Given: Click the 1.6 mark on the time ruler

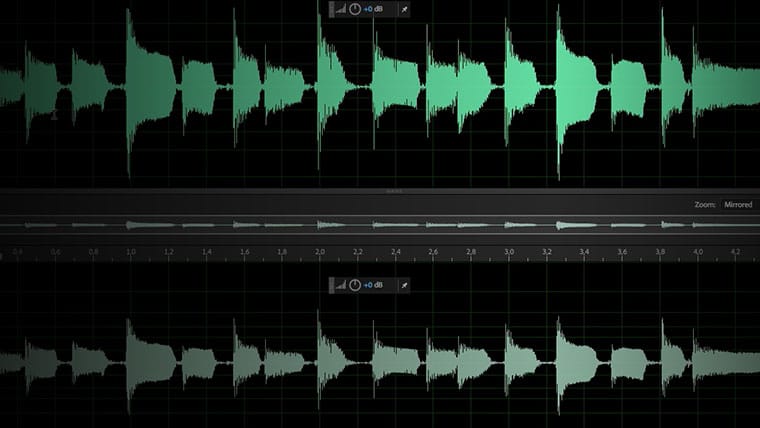Looking at the screenshot, I should click(244, 252).
